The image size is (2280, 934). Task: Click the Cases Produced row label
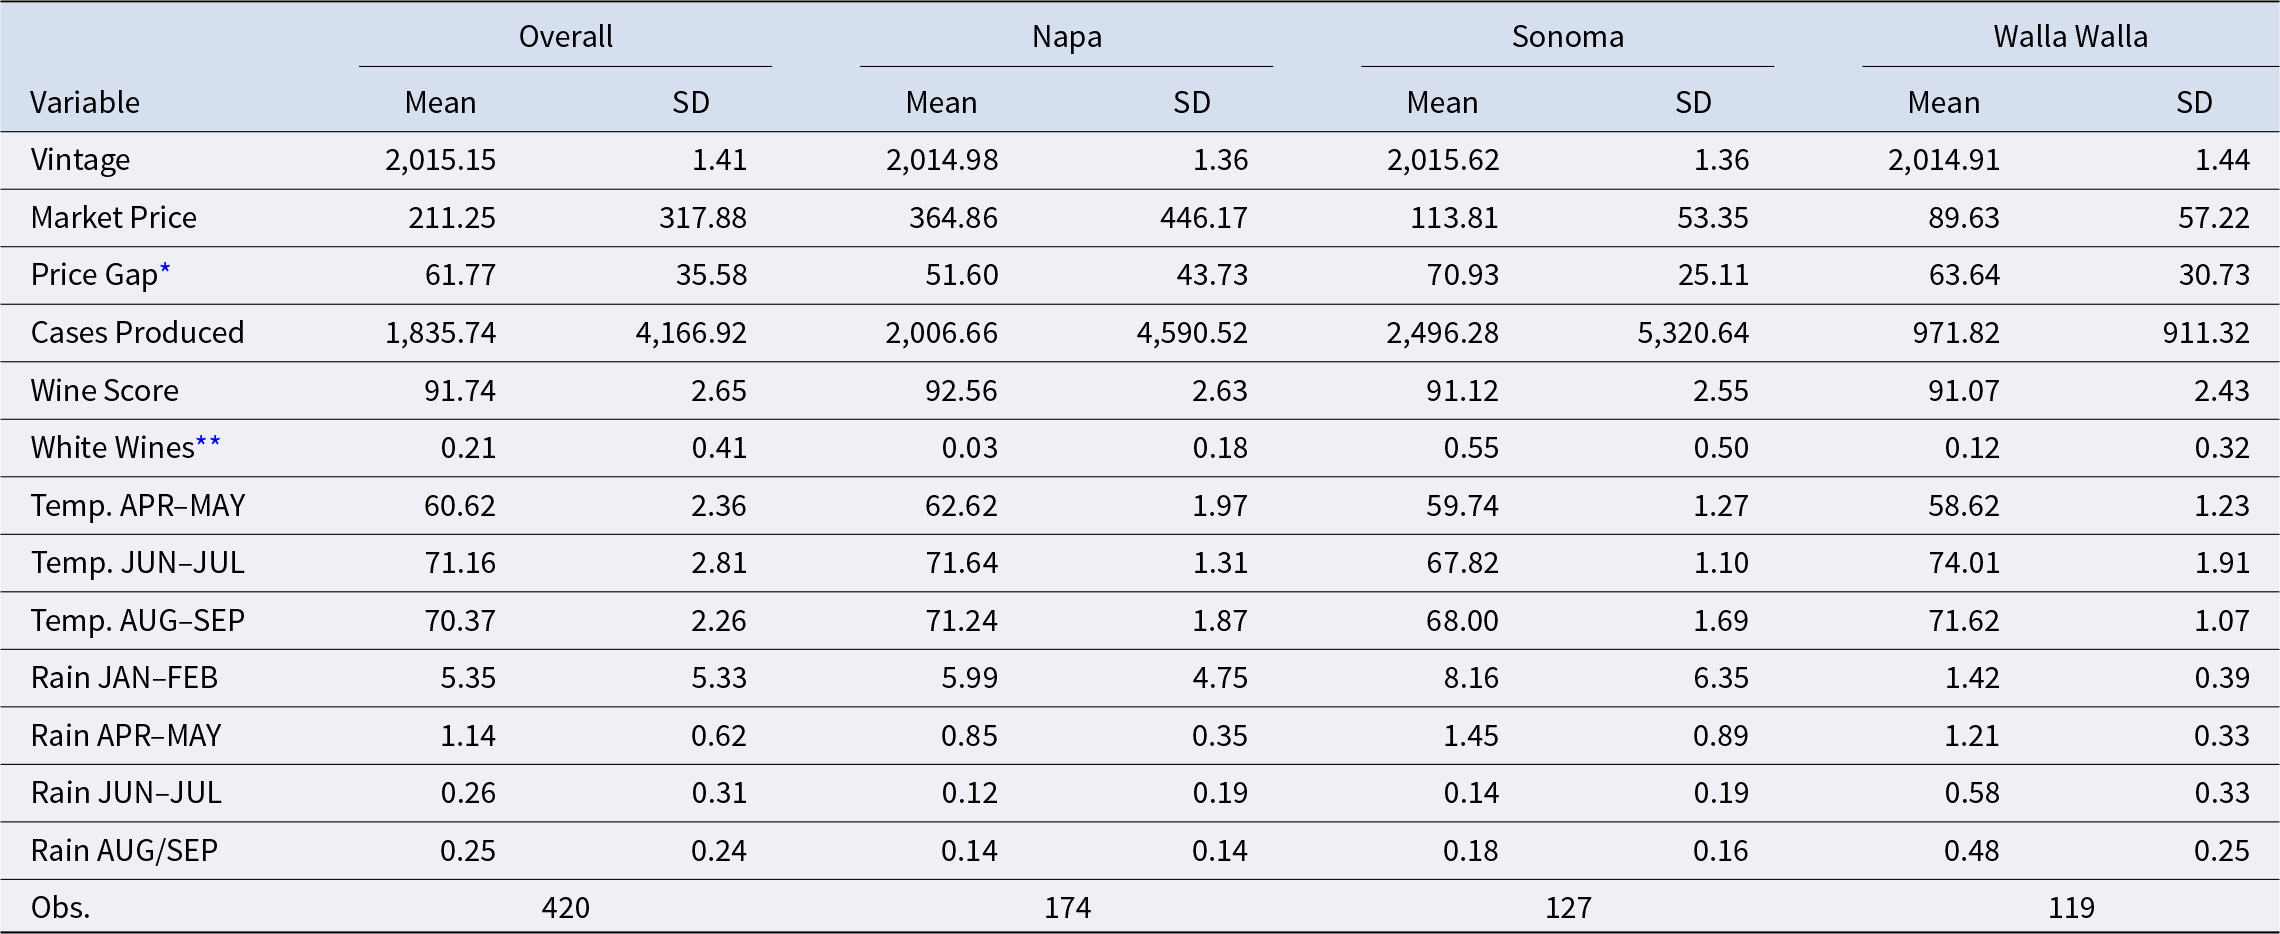[137, 332]
